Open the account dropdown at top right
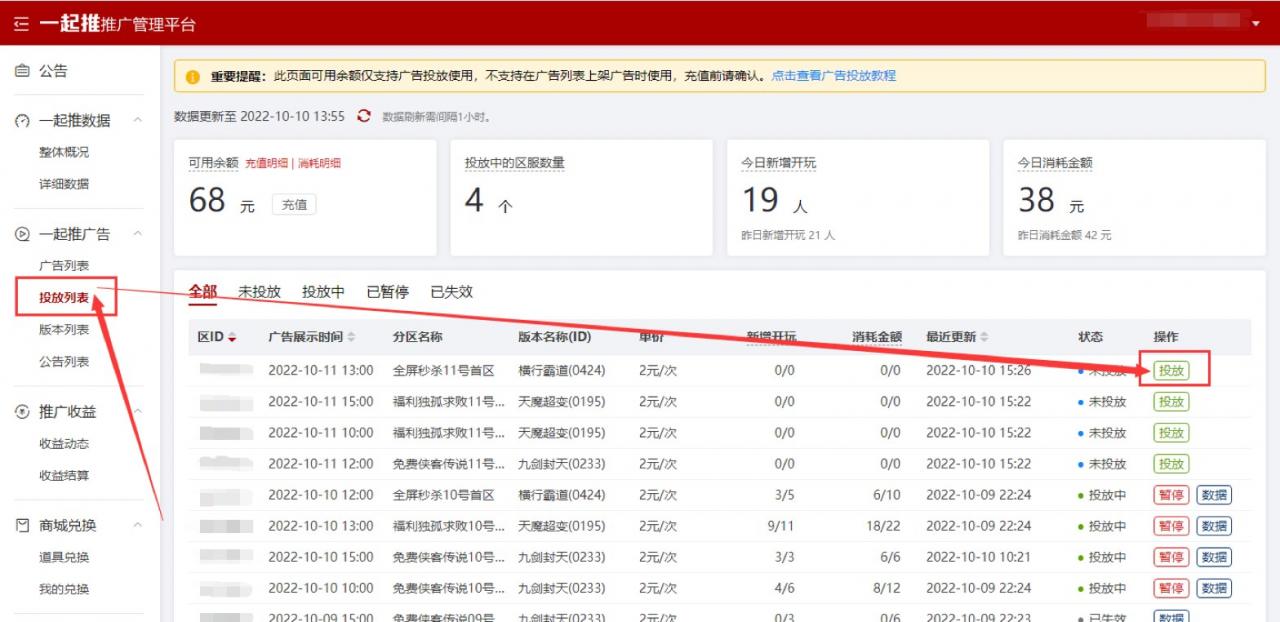 [x=1254, y=20]
